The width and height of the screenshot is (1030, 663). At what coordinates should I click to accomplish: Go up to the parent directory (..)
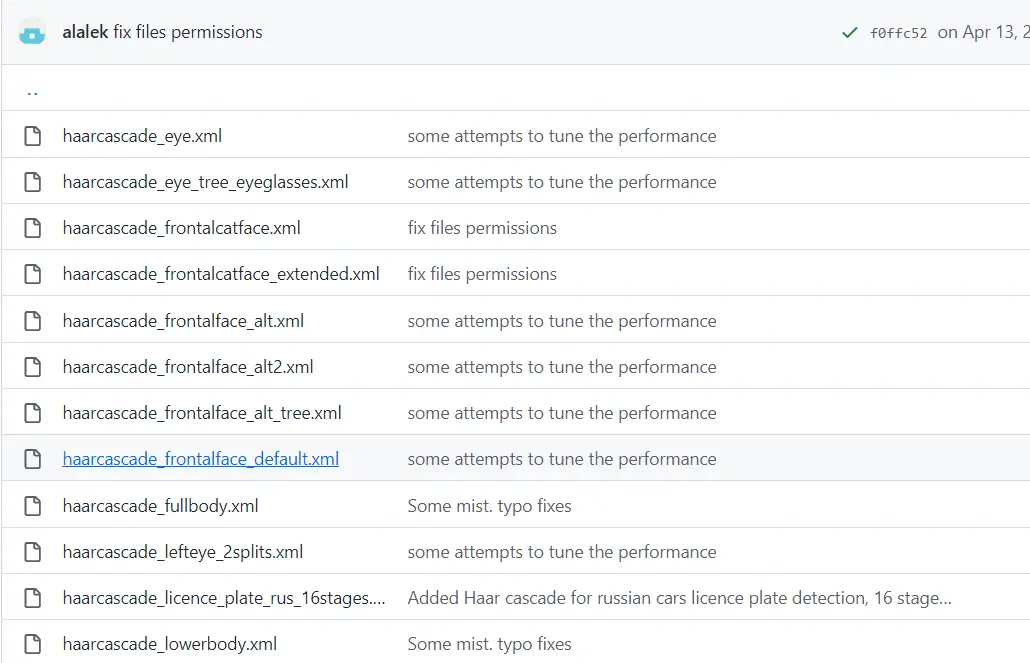coord(32,91)
